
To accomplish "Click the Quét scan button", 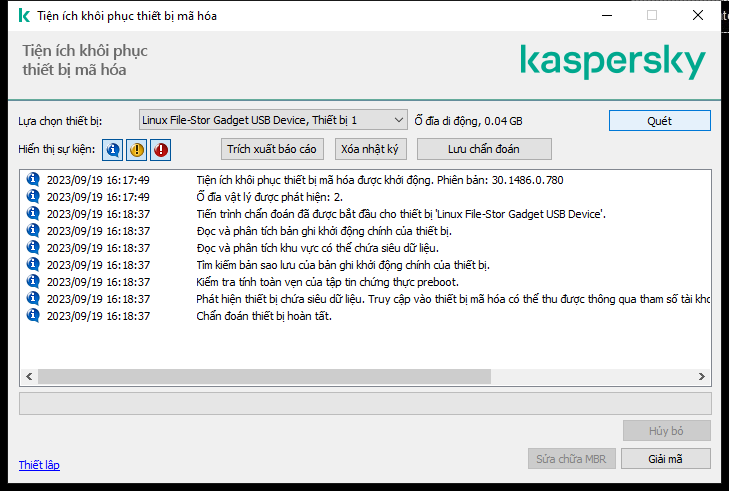I will tap(659, 120).
